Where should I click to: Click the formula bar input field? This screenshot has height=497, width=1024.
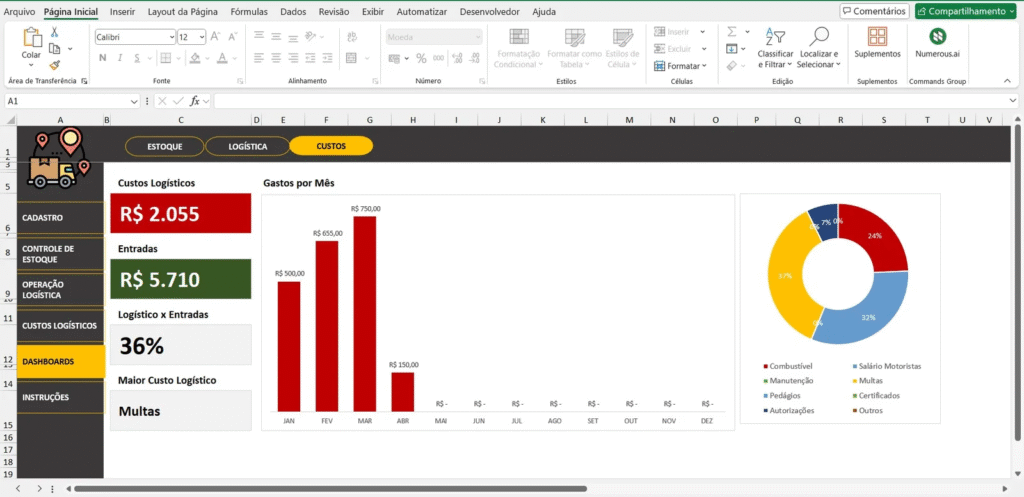click(600, 101)
